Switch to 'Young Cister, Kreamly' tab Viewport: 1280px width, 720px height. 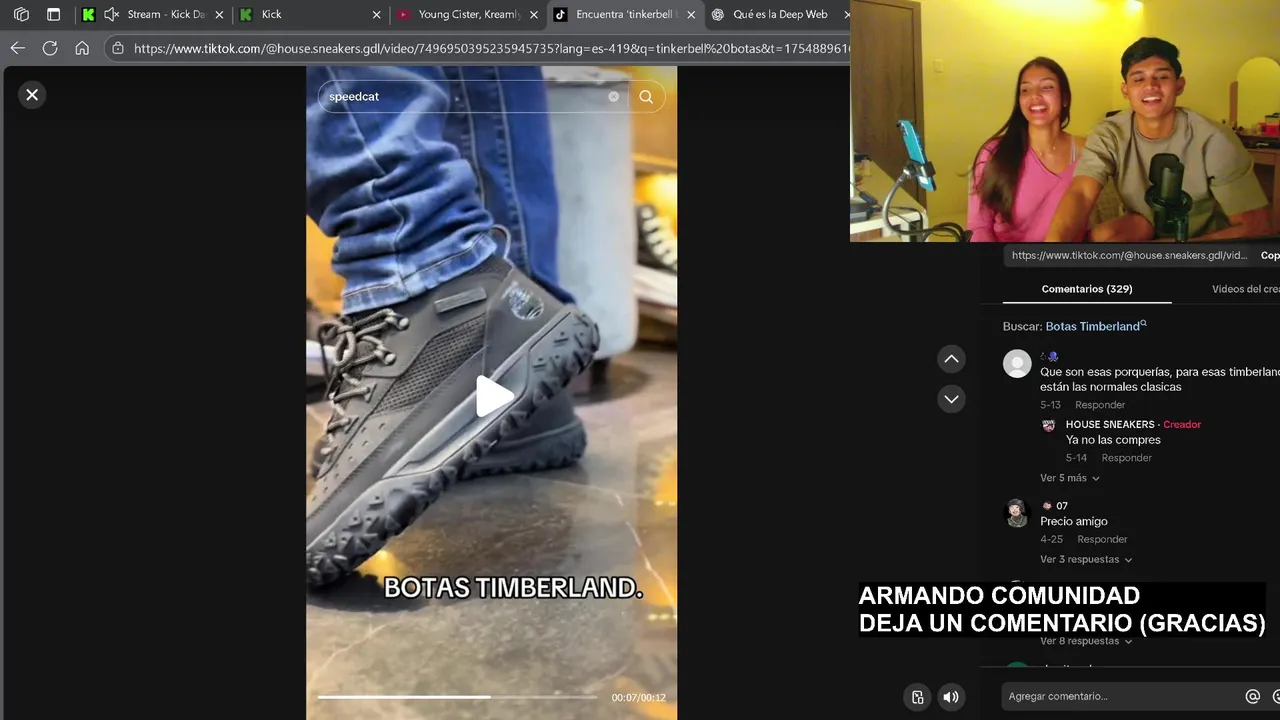pos(470,15)
